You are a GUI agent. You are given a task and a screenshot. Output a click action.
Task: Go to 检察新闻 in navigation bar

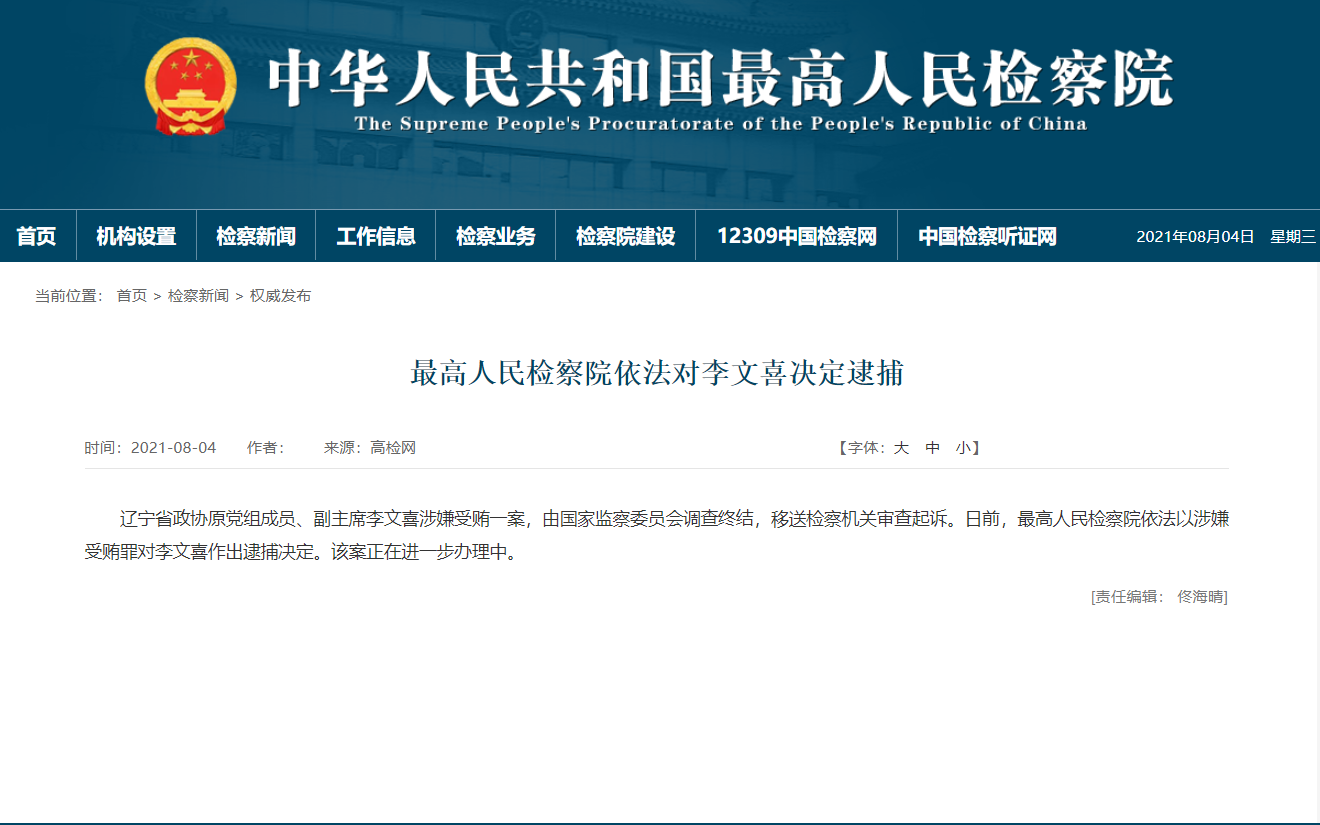coord(256,237)
